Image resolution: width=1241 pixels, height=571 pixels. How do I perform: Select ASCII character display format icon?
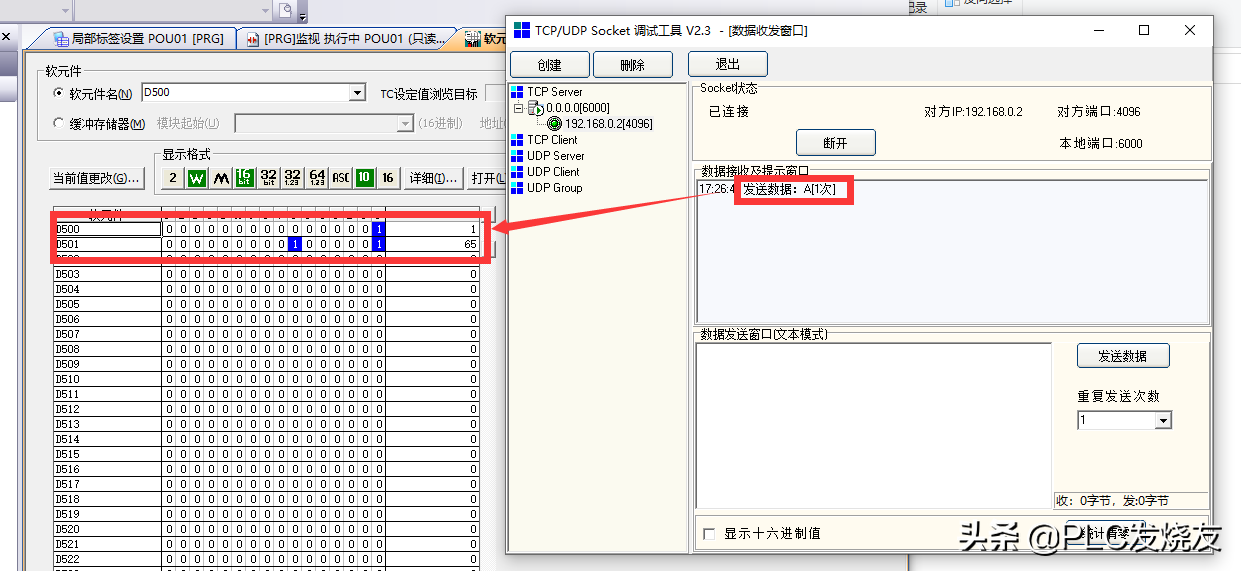[x=341, y=178]
